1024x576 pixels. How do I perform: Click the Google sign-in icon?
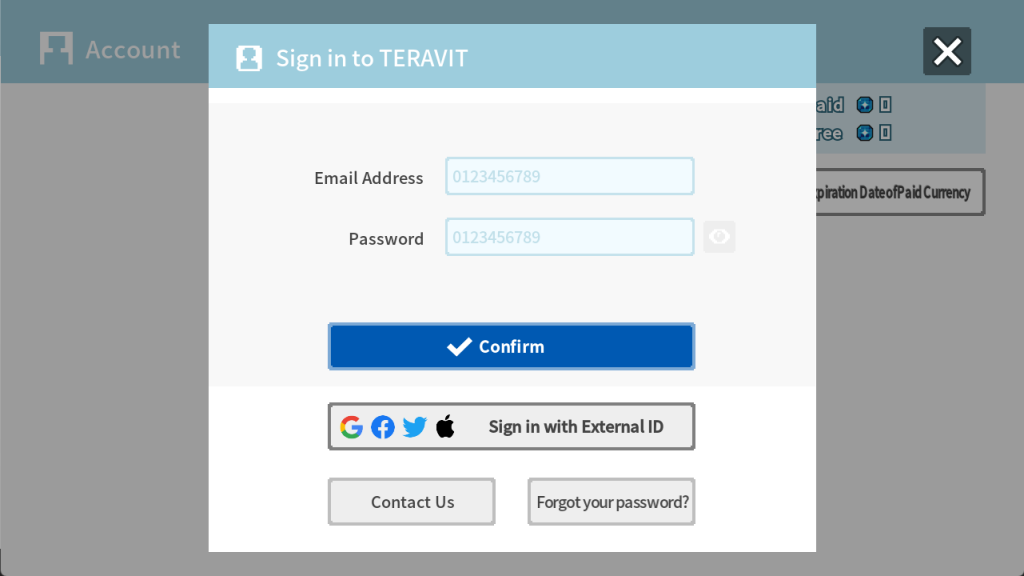(x=351, y=427)
